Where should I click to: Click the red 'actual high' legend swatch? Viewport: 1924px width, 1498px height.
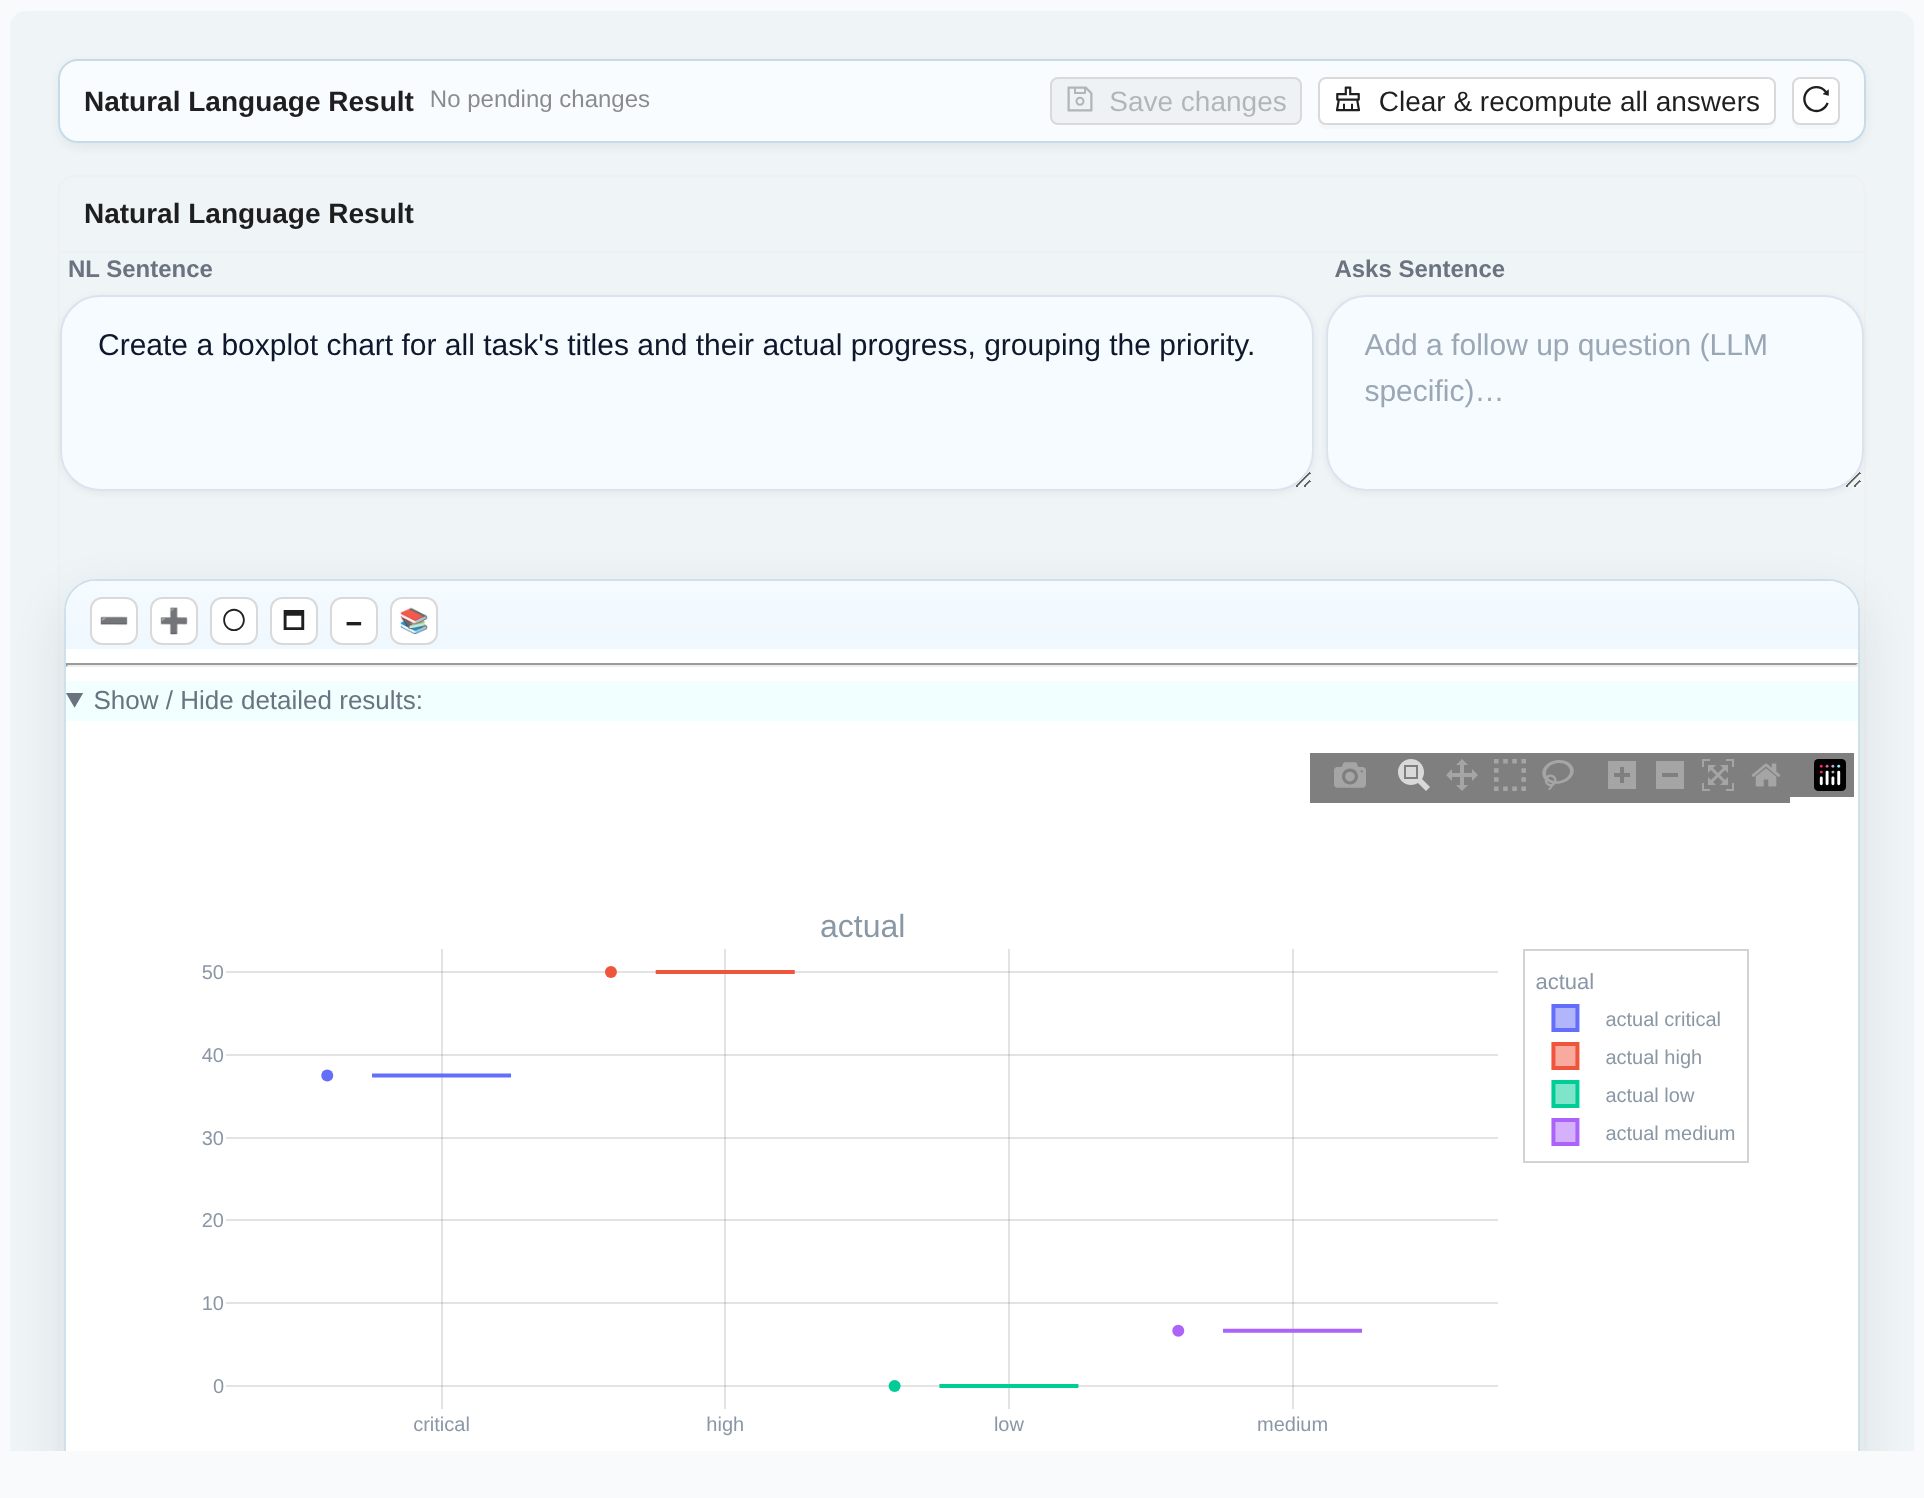tap(1565, 1056)
